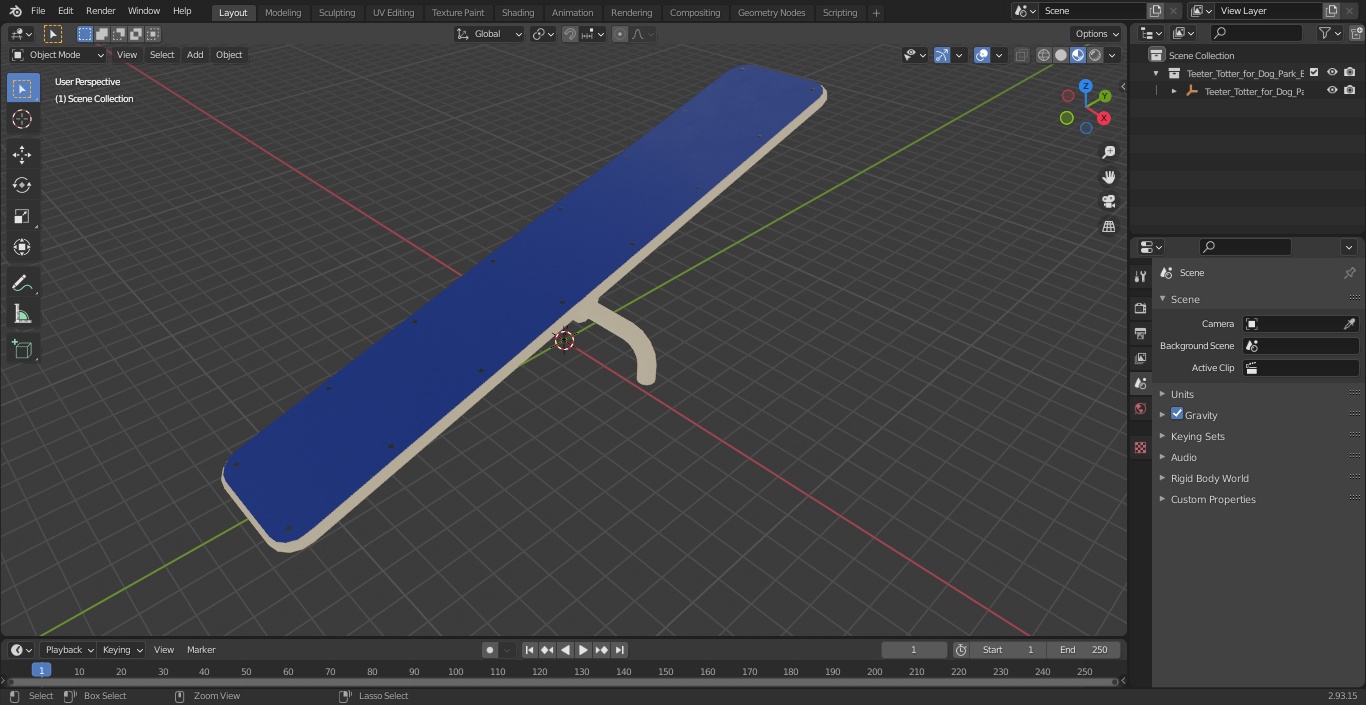Open the View Layer properties tab

point(1140,358)
